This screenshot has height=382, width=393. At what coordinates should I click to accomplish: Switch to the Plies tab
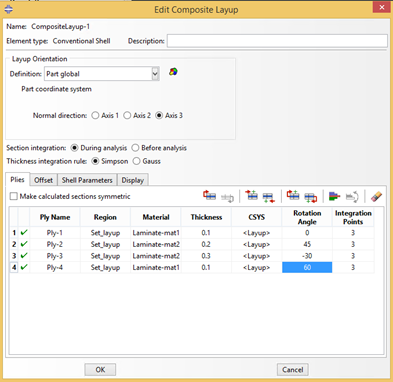[17, 179]
